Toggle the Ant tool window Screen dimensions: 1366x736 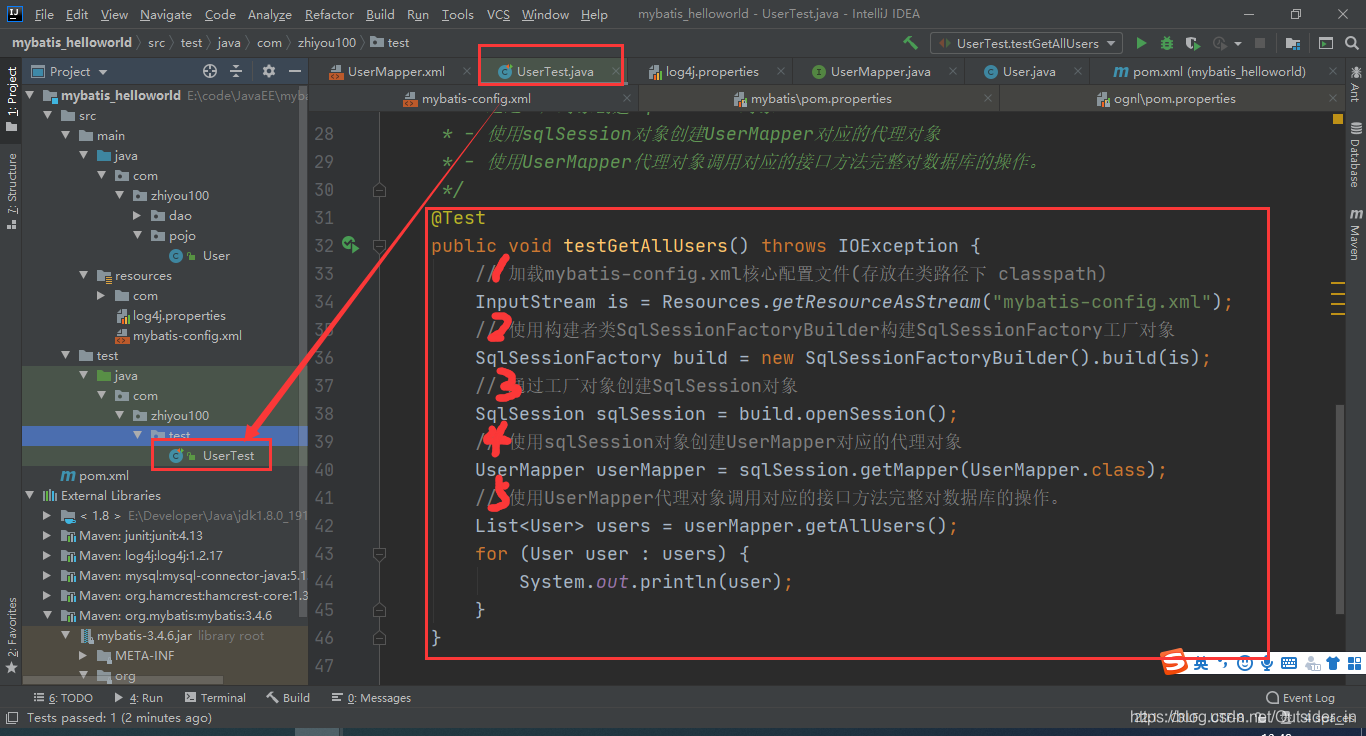point(1355,84)
